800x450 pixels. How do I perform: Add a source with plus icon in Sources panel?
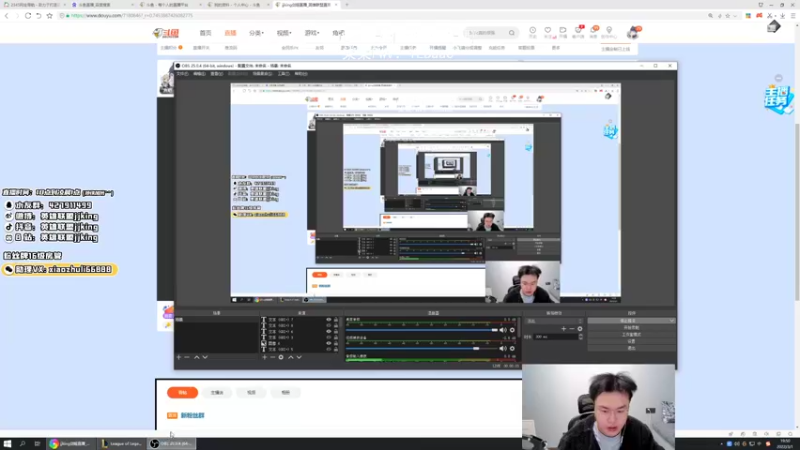click(264, 357)
